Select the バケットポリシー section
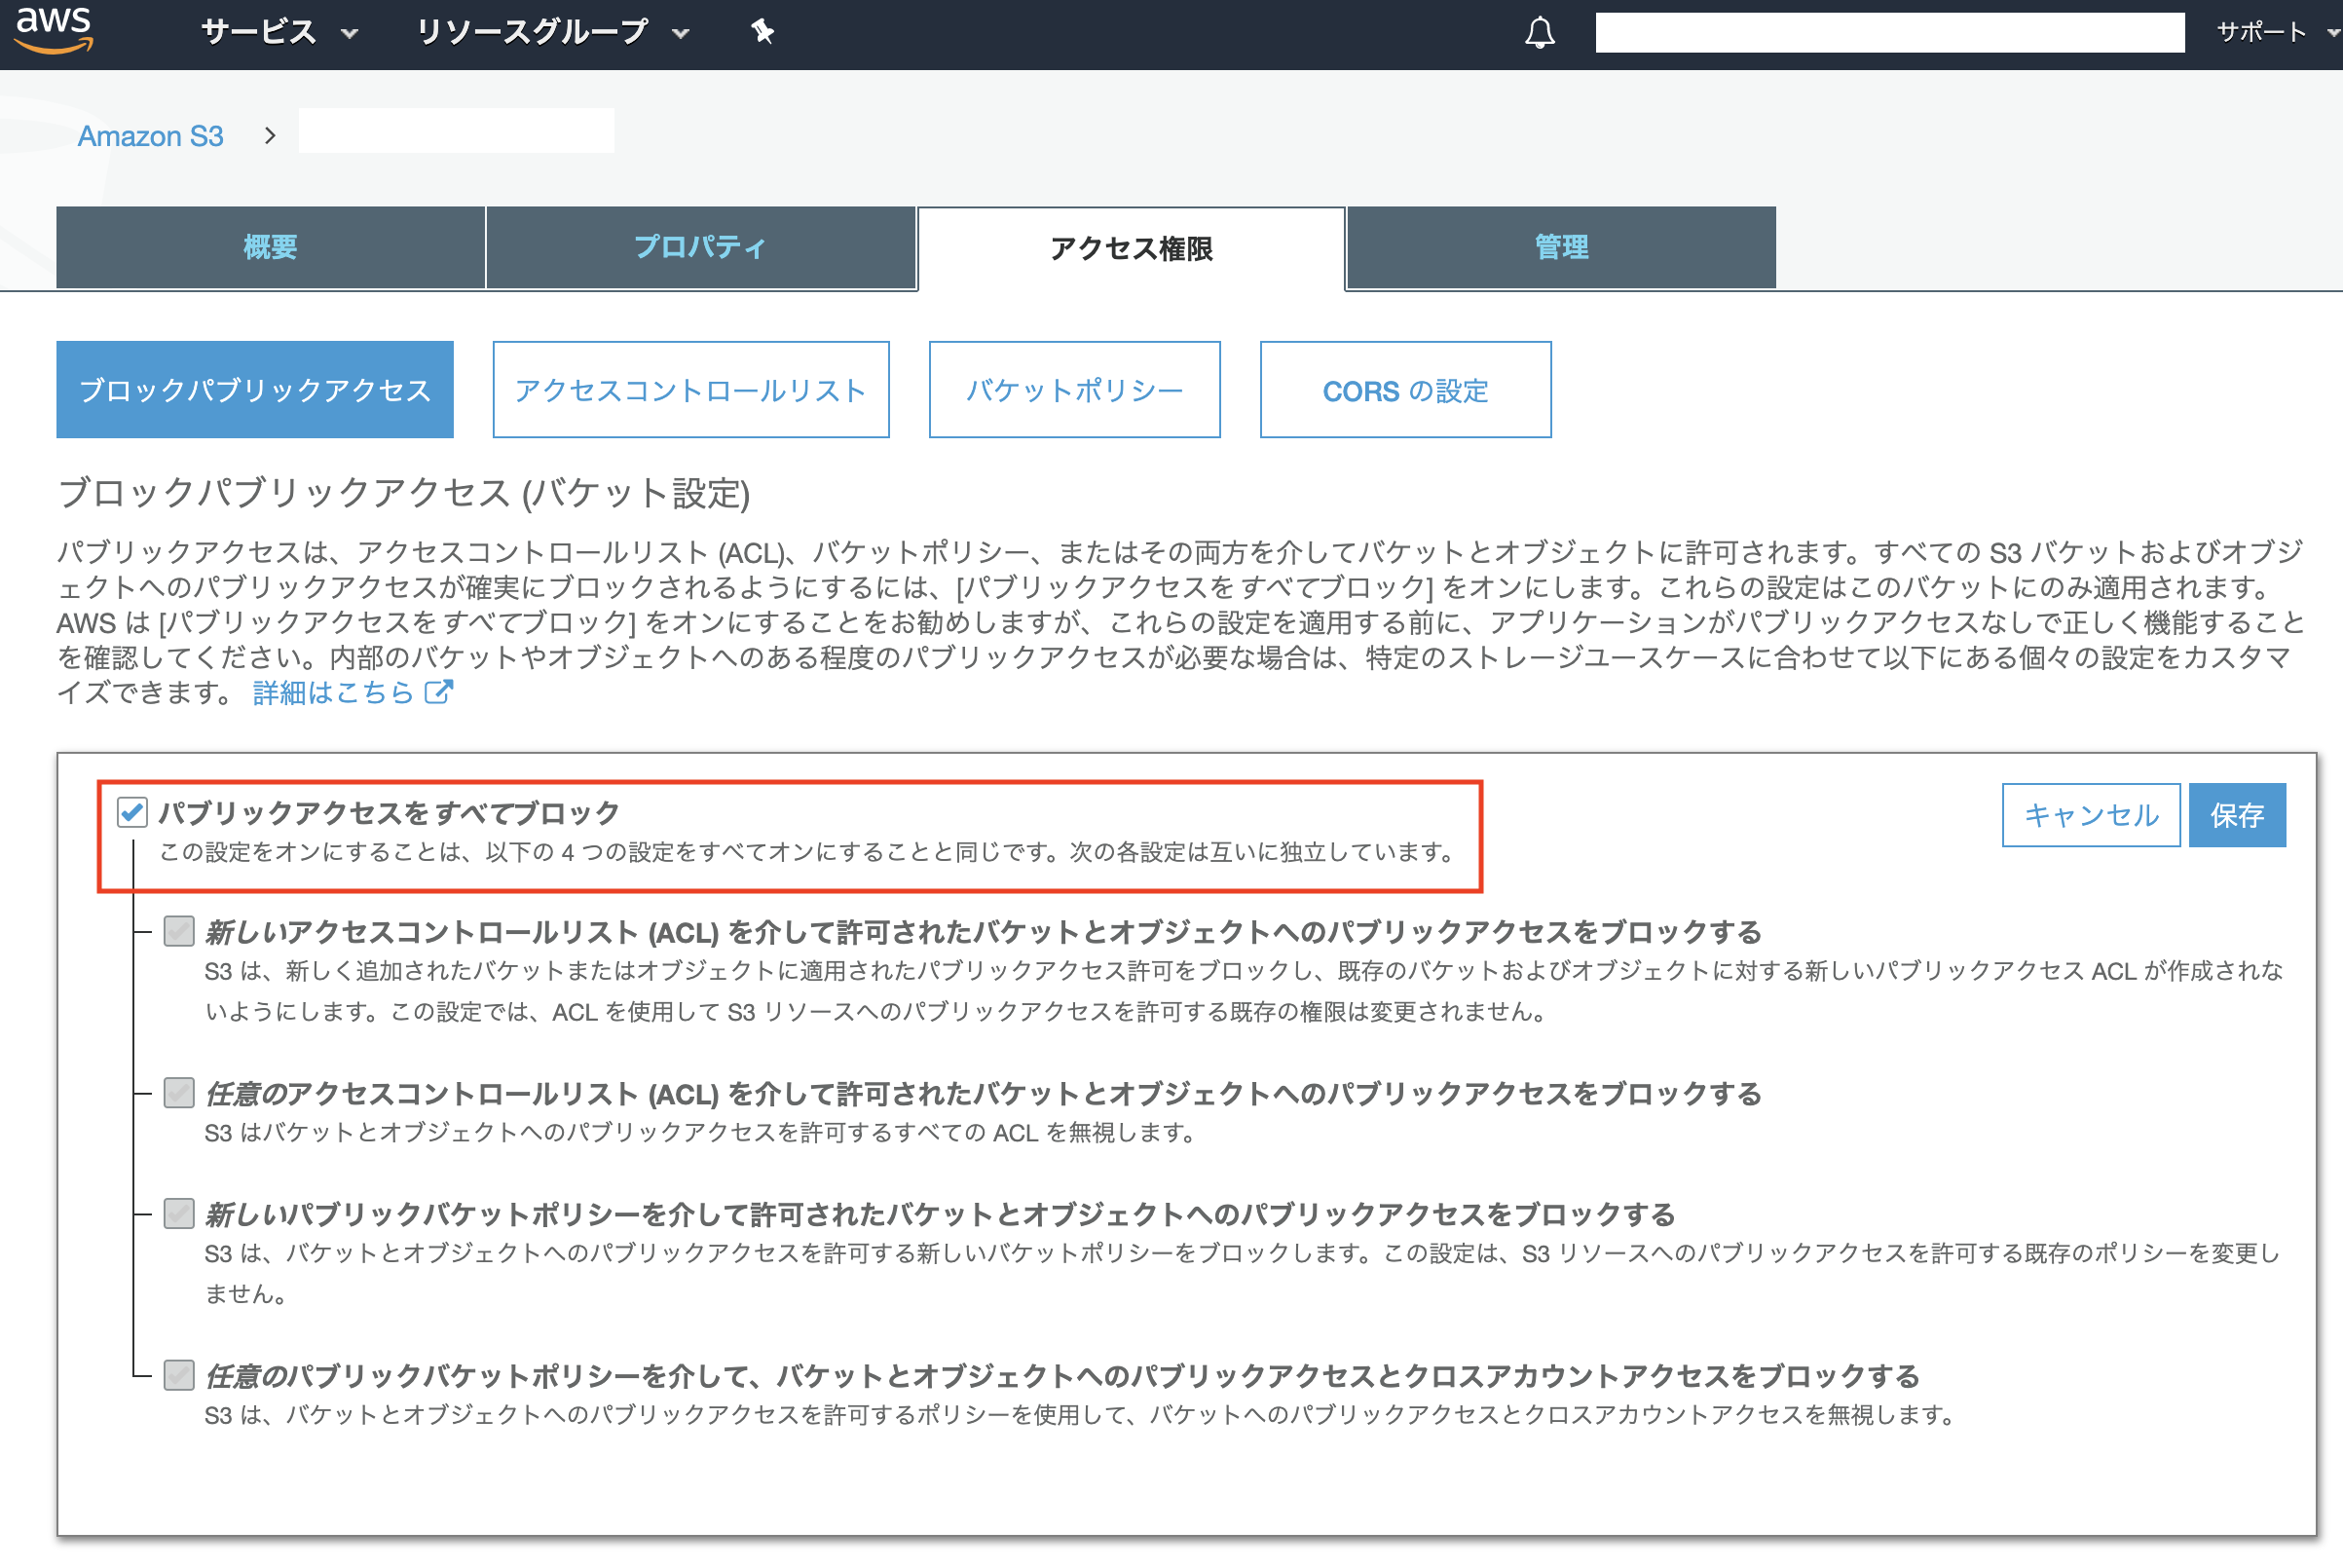Image resolution: width=2343 pixels, height=1568 pixels. click(x=1074, y=389)
